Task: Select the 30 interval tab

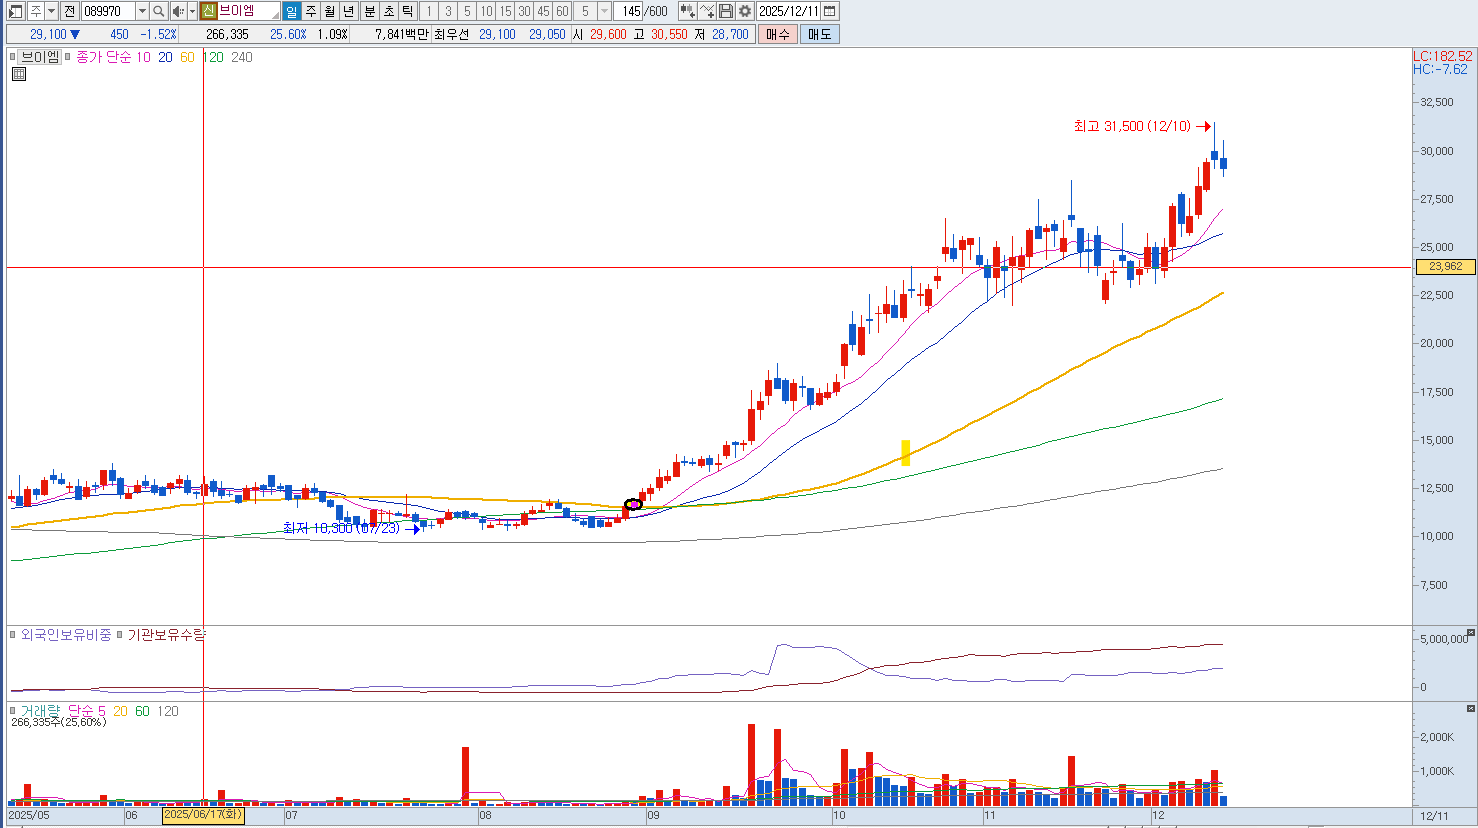Action: 524,11
